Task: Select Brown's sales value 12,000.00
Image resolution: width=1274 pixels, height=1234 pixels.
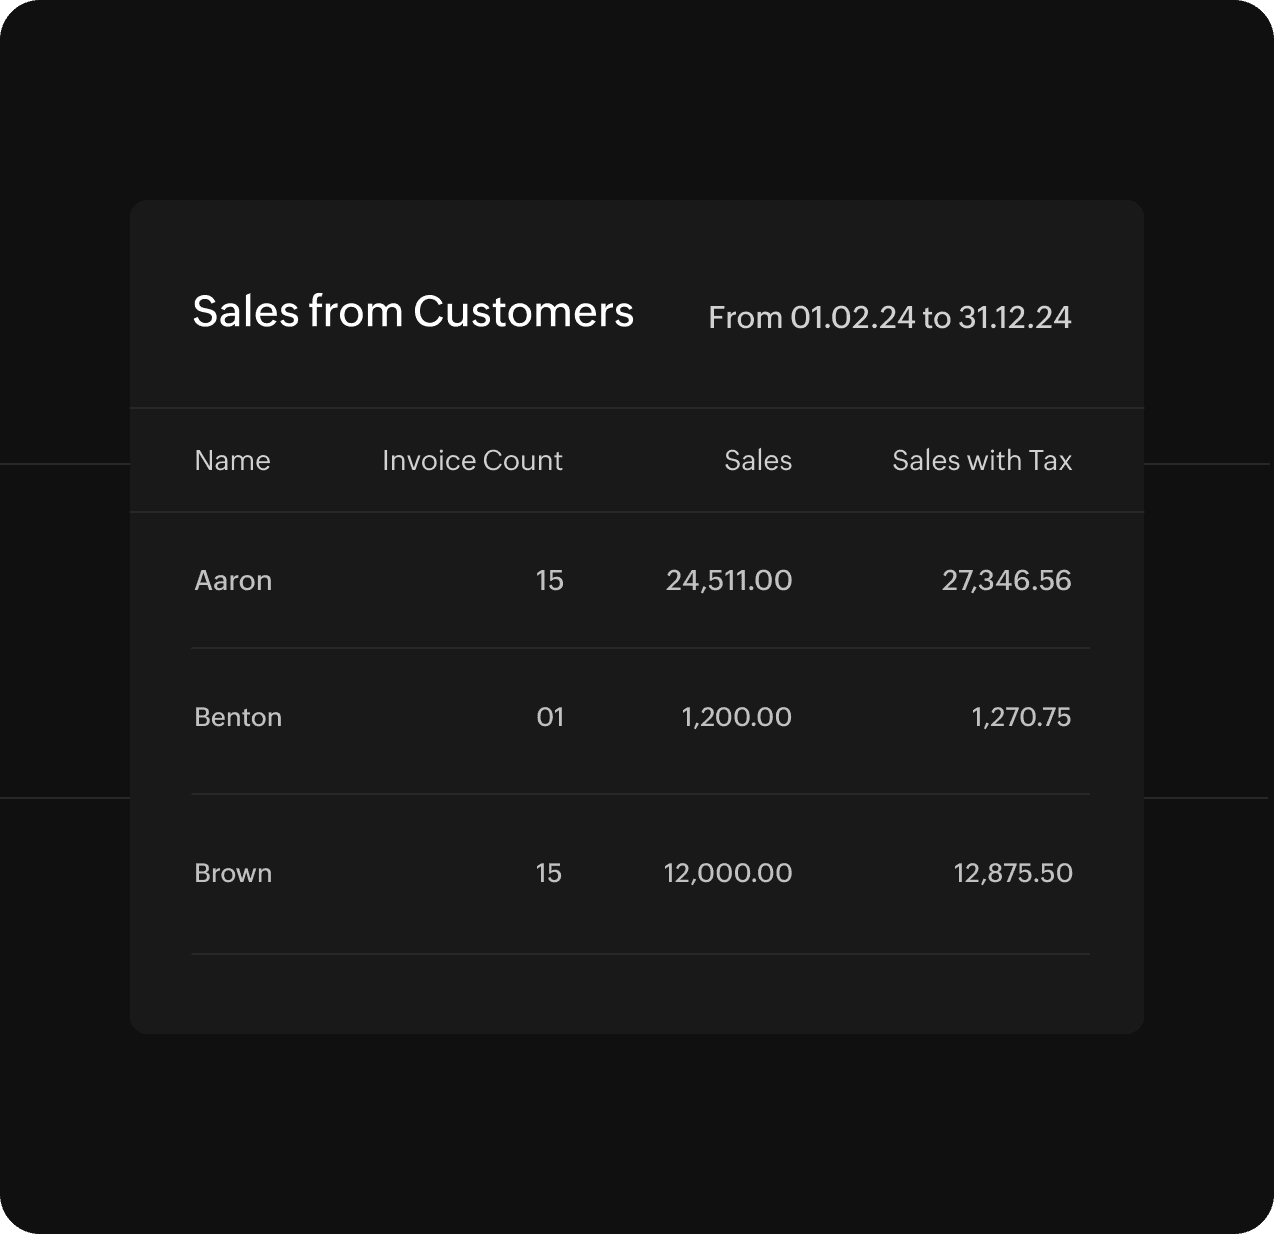Action: click(x=728, y=873)
